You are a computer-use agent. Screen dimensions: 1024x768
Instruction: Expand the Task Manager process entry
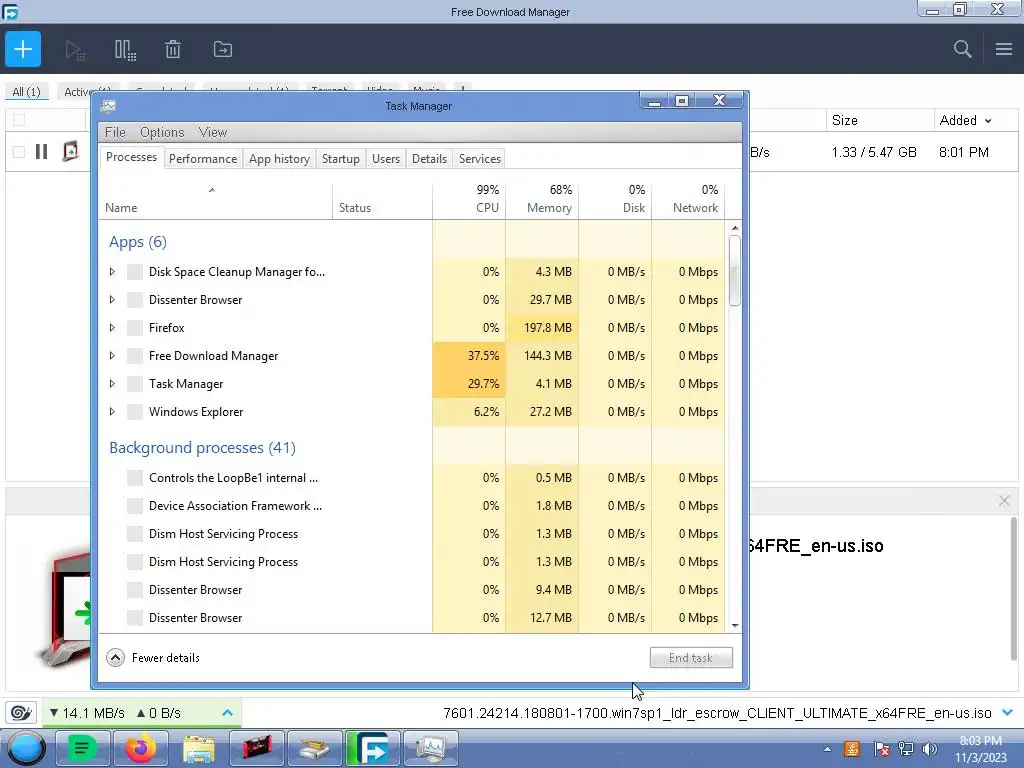pos(112,384)
